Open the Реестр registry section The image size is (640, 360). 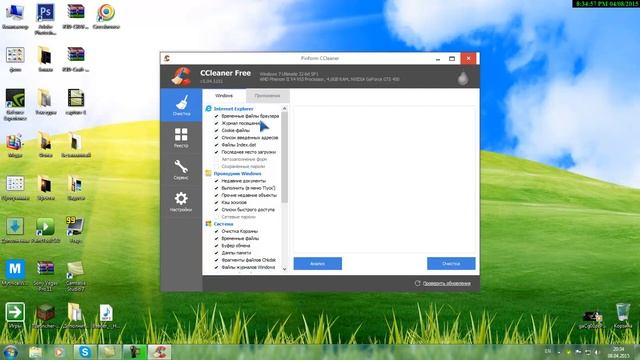(x=181, y=138)
